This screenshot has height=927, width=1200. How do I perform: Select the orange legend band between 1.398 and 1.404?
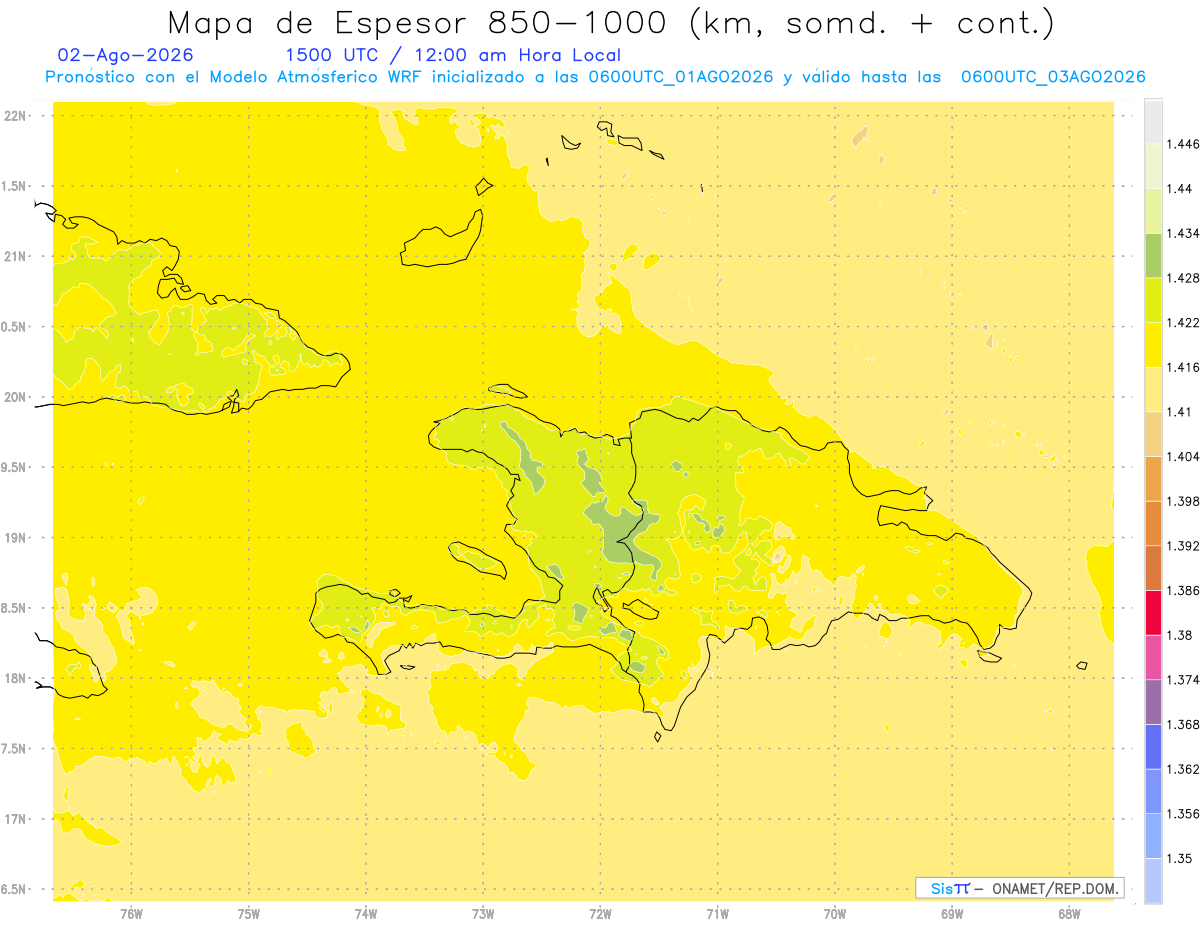1153,478
